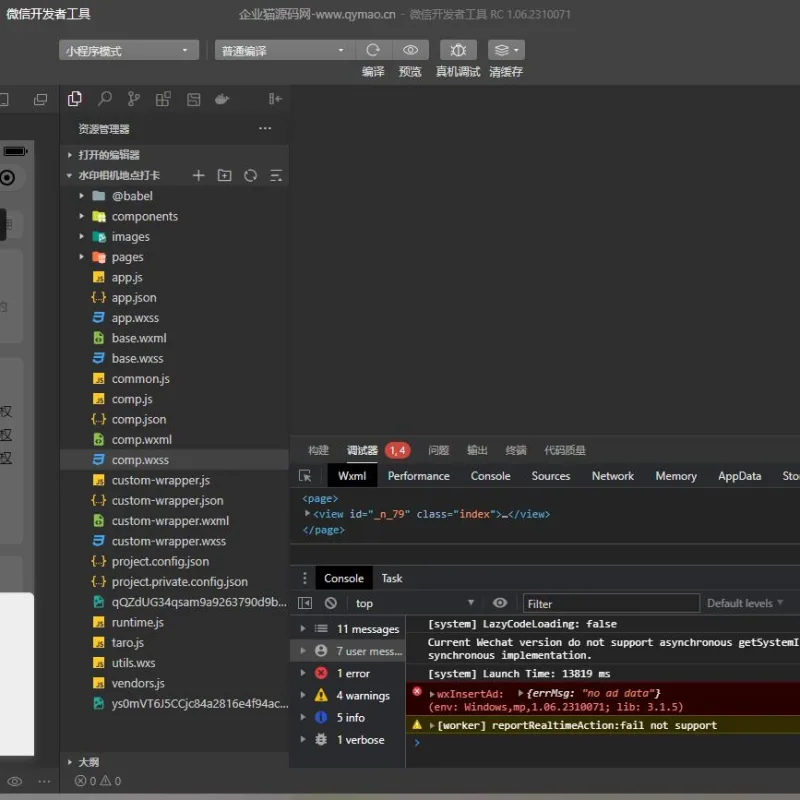
Task: Switch to the Sources tab
Action: click(551, 476)
